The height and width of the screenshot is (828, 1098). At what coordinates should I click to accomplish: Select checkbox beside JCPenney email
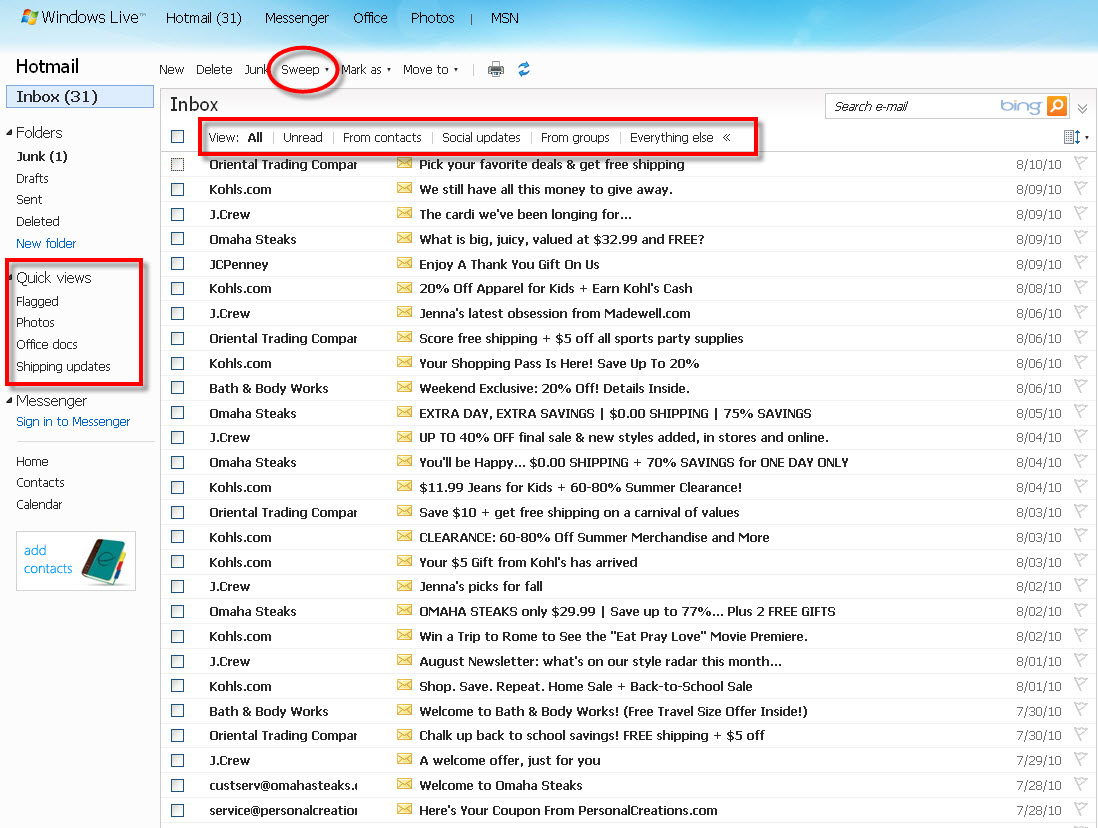[178, 264]
